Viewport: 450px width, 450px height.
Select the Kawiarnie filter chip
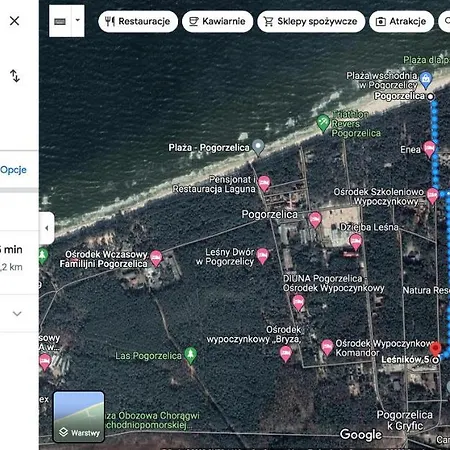point(217,22)
